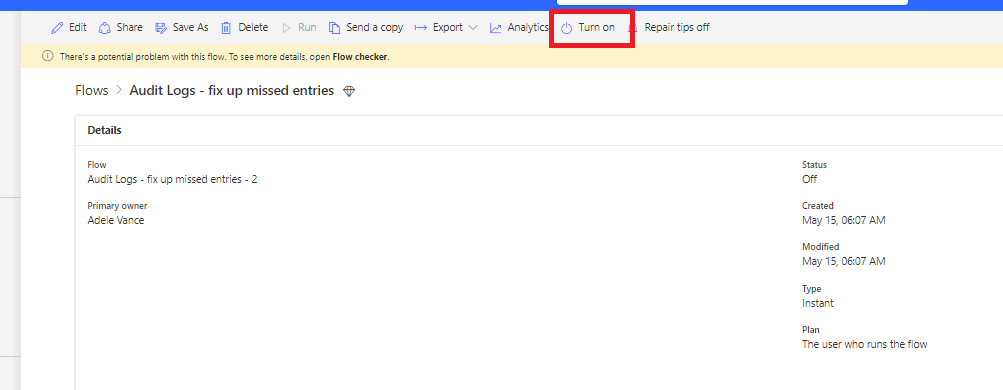Click the info icon in warning banner
Image resolution: width=1003 pixels, height=390 pixels.
pyautogui.click(x=47, y=56)
